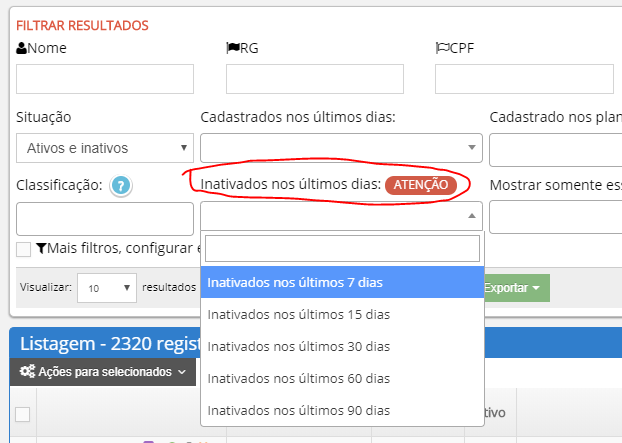
Task: Focus the Nome text field
Action: coord(105,79)
